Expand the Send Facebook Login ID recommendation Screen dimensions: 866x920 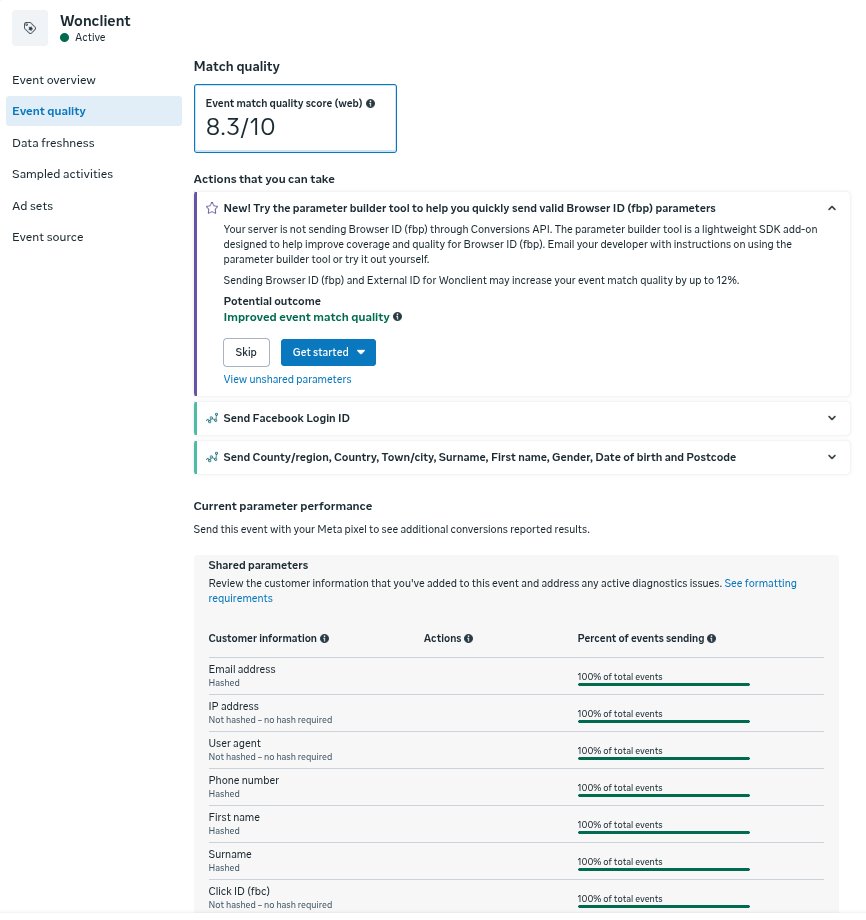click(832, 418)
